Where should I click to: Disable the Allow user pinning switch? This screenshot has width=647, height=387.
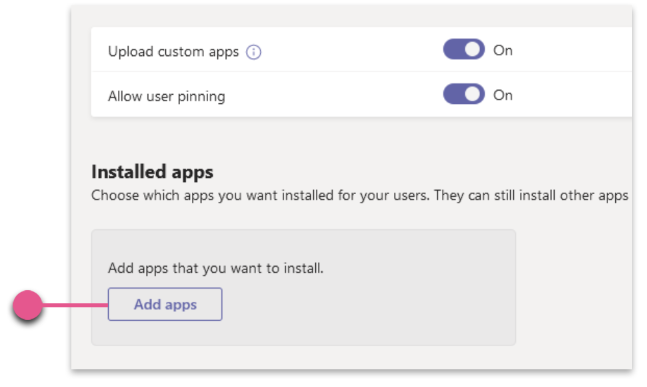(x=464, y=94)
